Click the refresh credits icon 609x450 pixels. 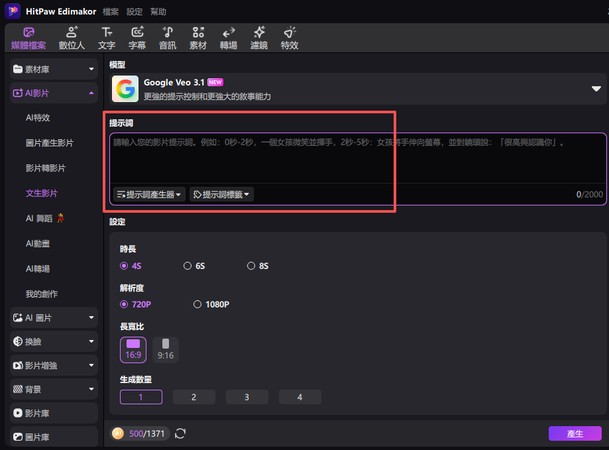180,433
